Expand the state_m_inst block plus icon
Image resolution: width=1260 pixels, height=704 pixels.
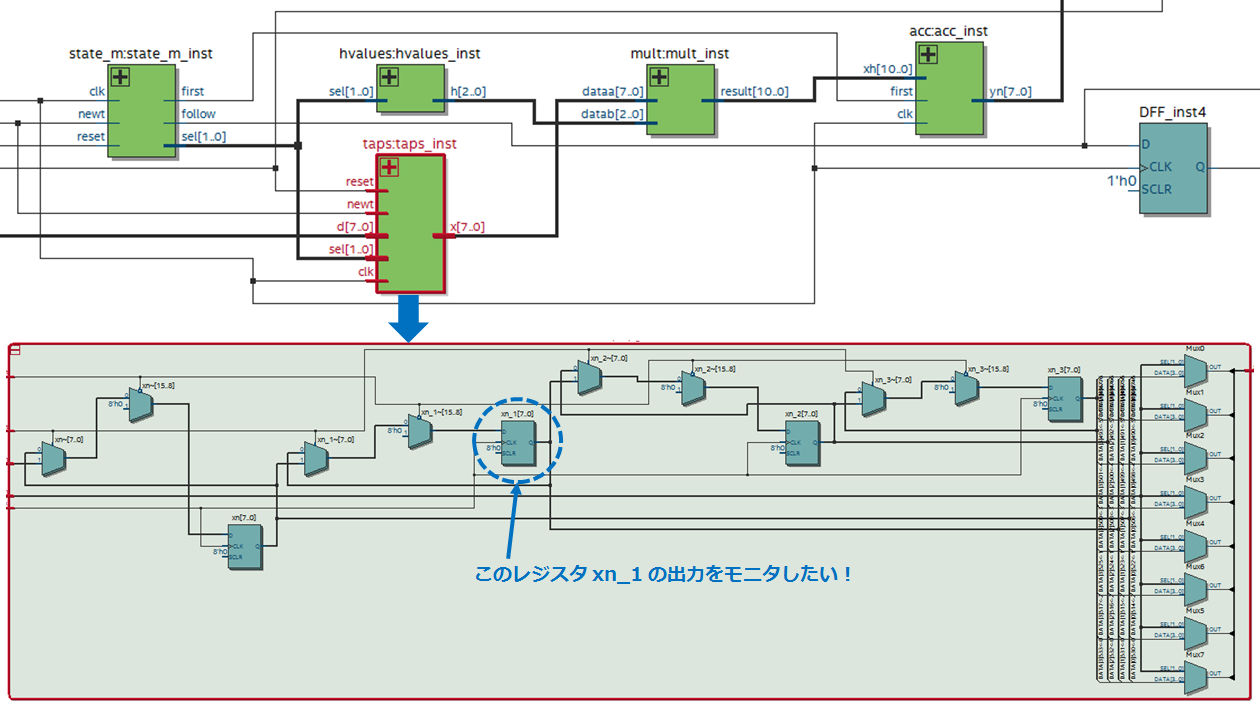coord(121,77)
